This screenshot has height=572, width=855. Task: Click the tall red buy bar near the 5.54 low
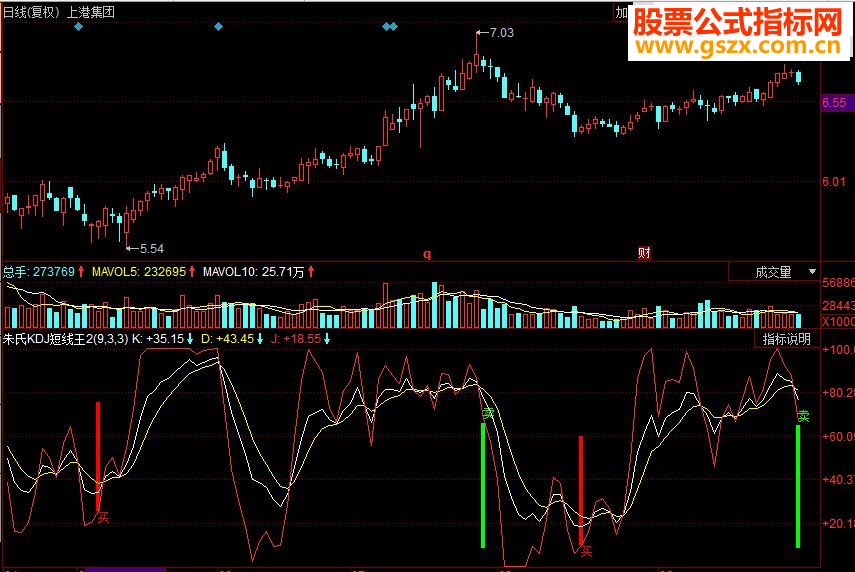tap(98, 457)
